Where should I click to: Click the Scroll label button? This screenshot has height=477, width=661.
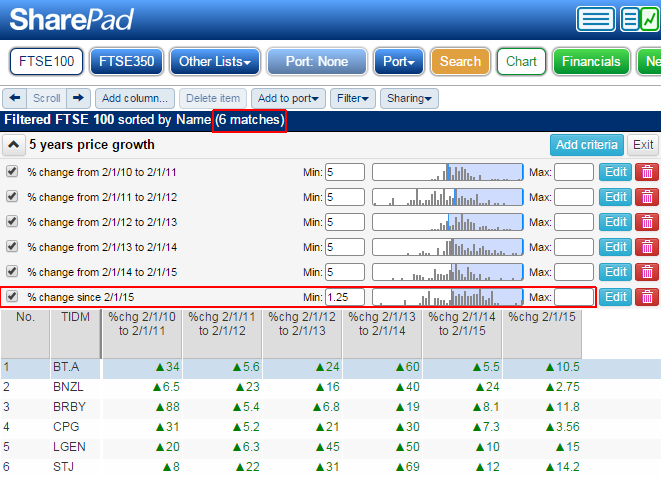point(47,98)
